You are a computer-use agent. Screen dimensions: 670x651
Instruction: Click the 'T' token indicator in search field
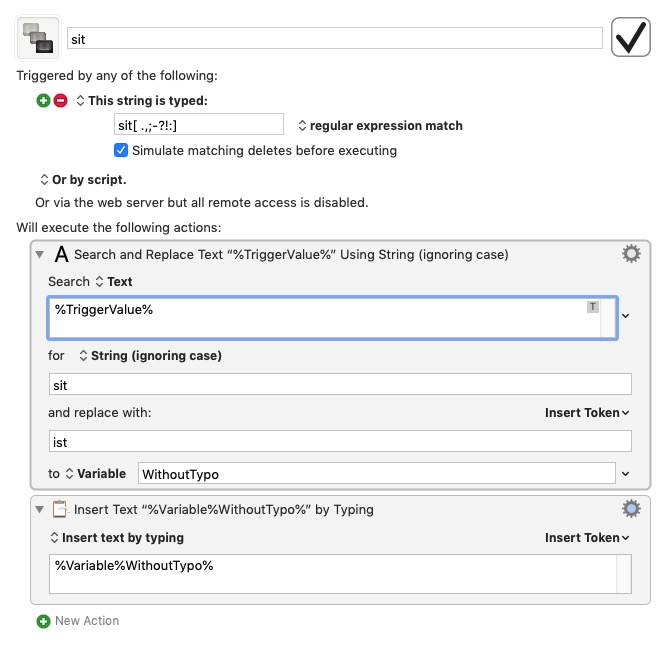pyautogui.click(x=593, y=307)
